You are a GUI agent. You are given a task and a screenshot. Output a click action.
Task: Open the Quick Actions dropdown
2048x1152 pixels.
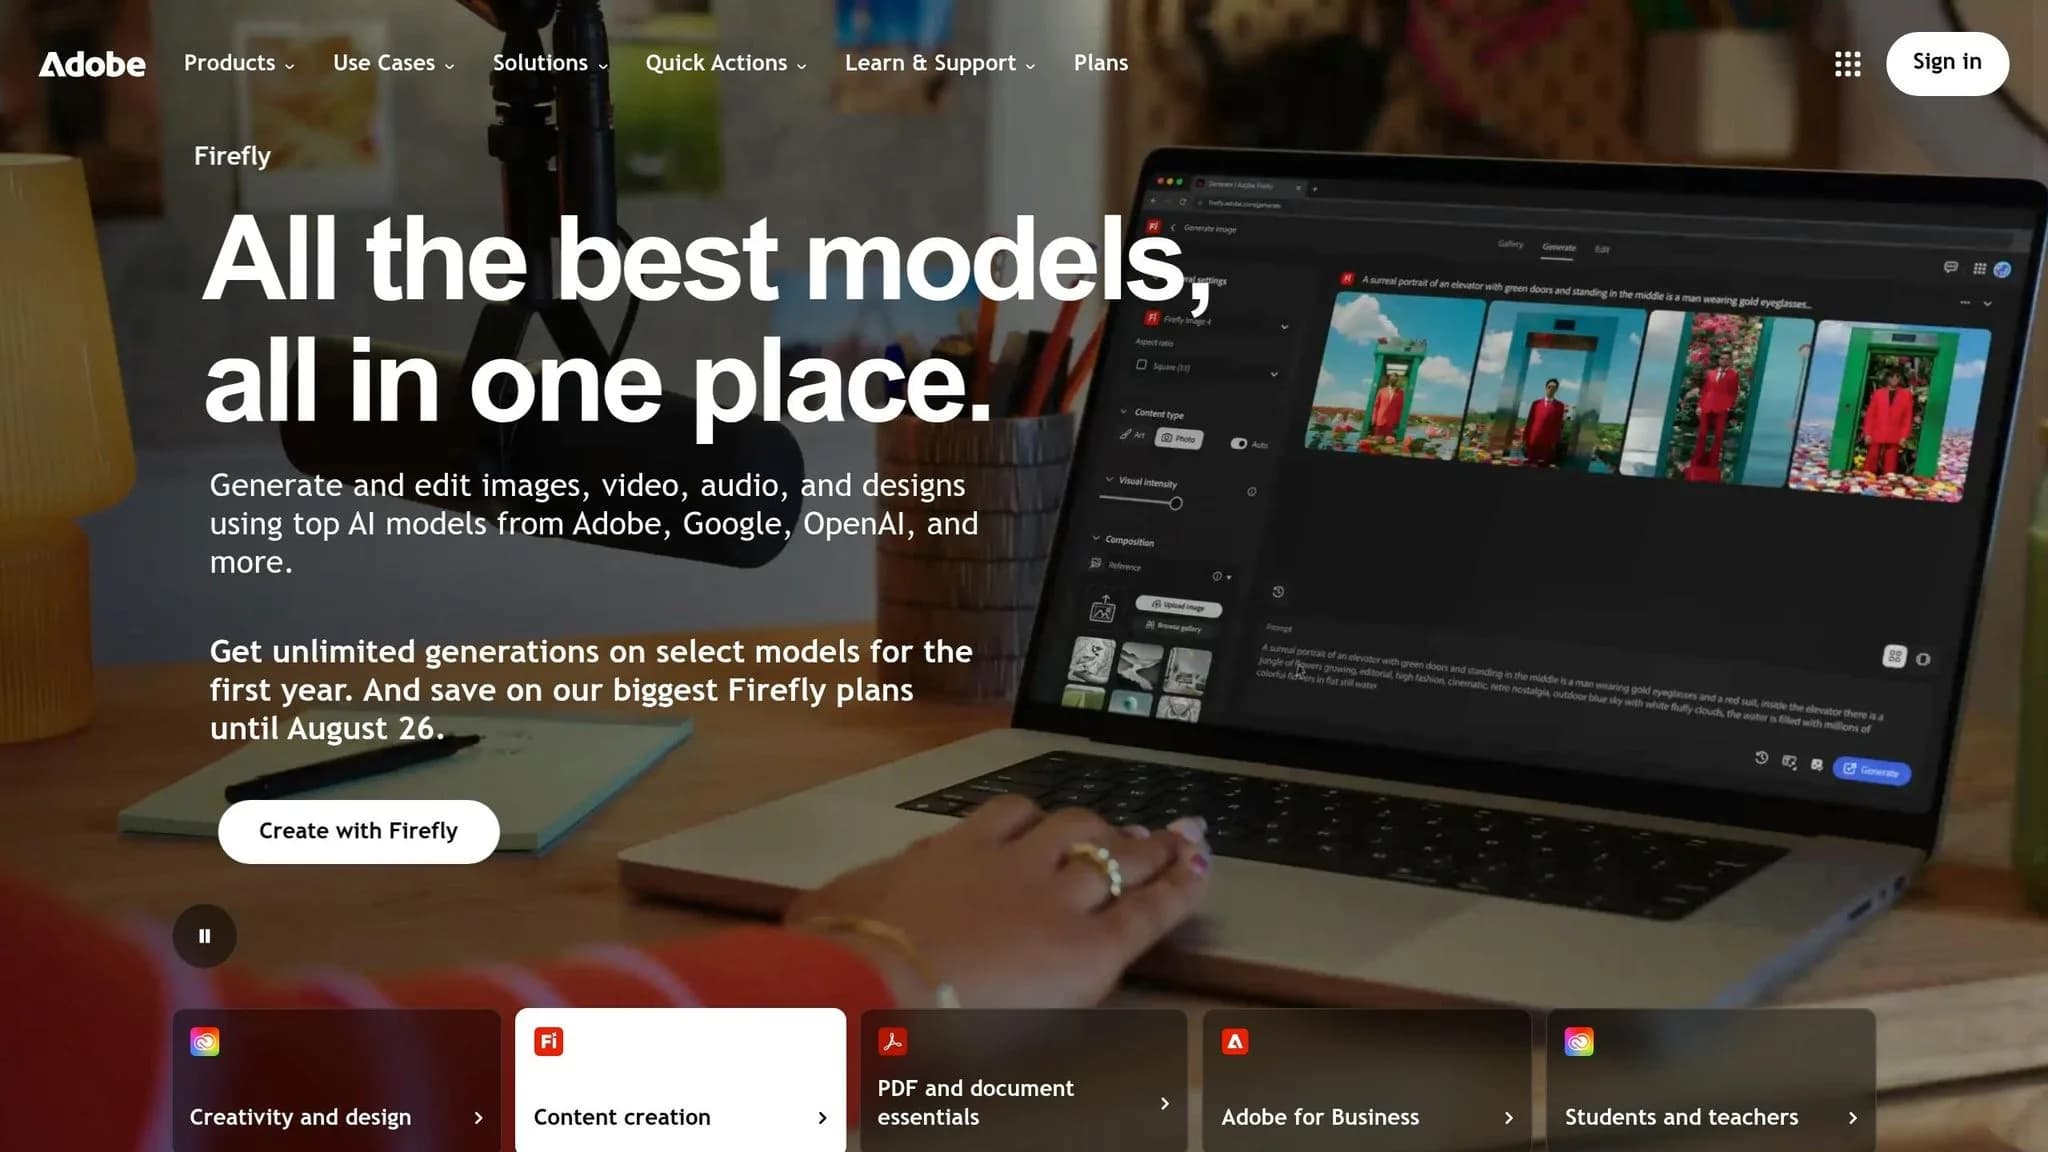click(726, 63)
